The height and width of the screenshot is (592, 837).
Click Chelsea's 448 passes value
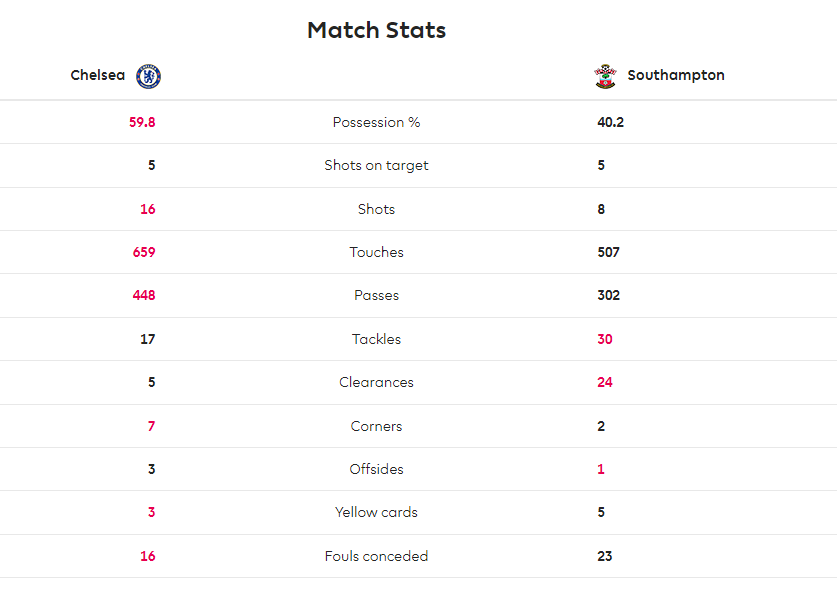(144, 295)
